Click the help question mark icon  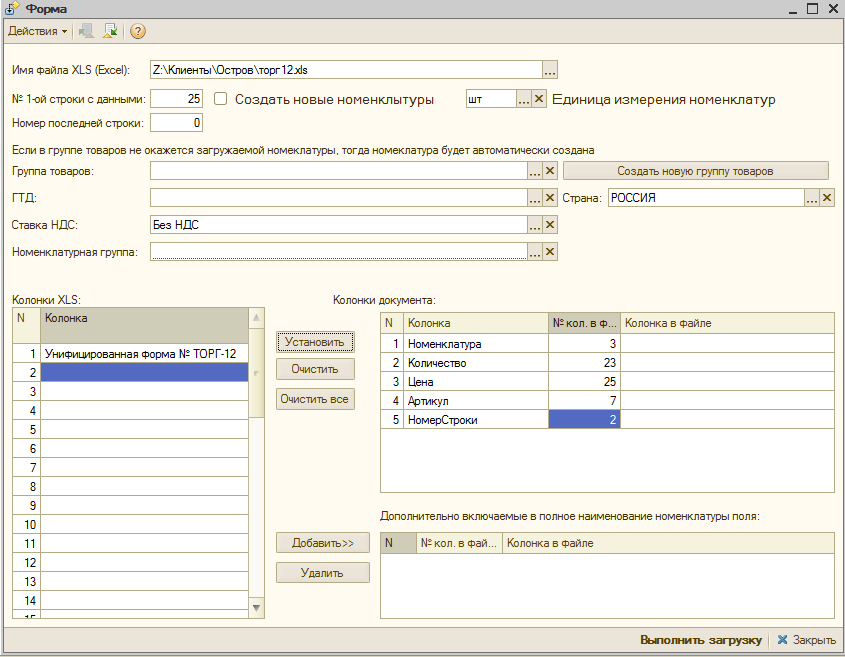pyautogui.click(x=137, y=31)
